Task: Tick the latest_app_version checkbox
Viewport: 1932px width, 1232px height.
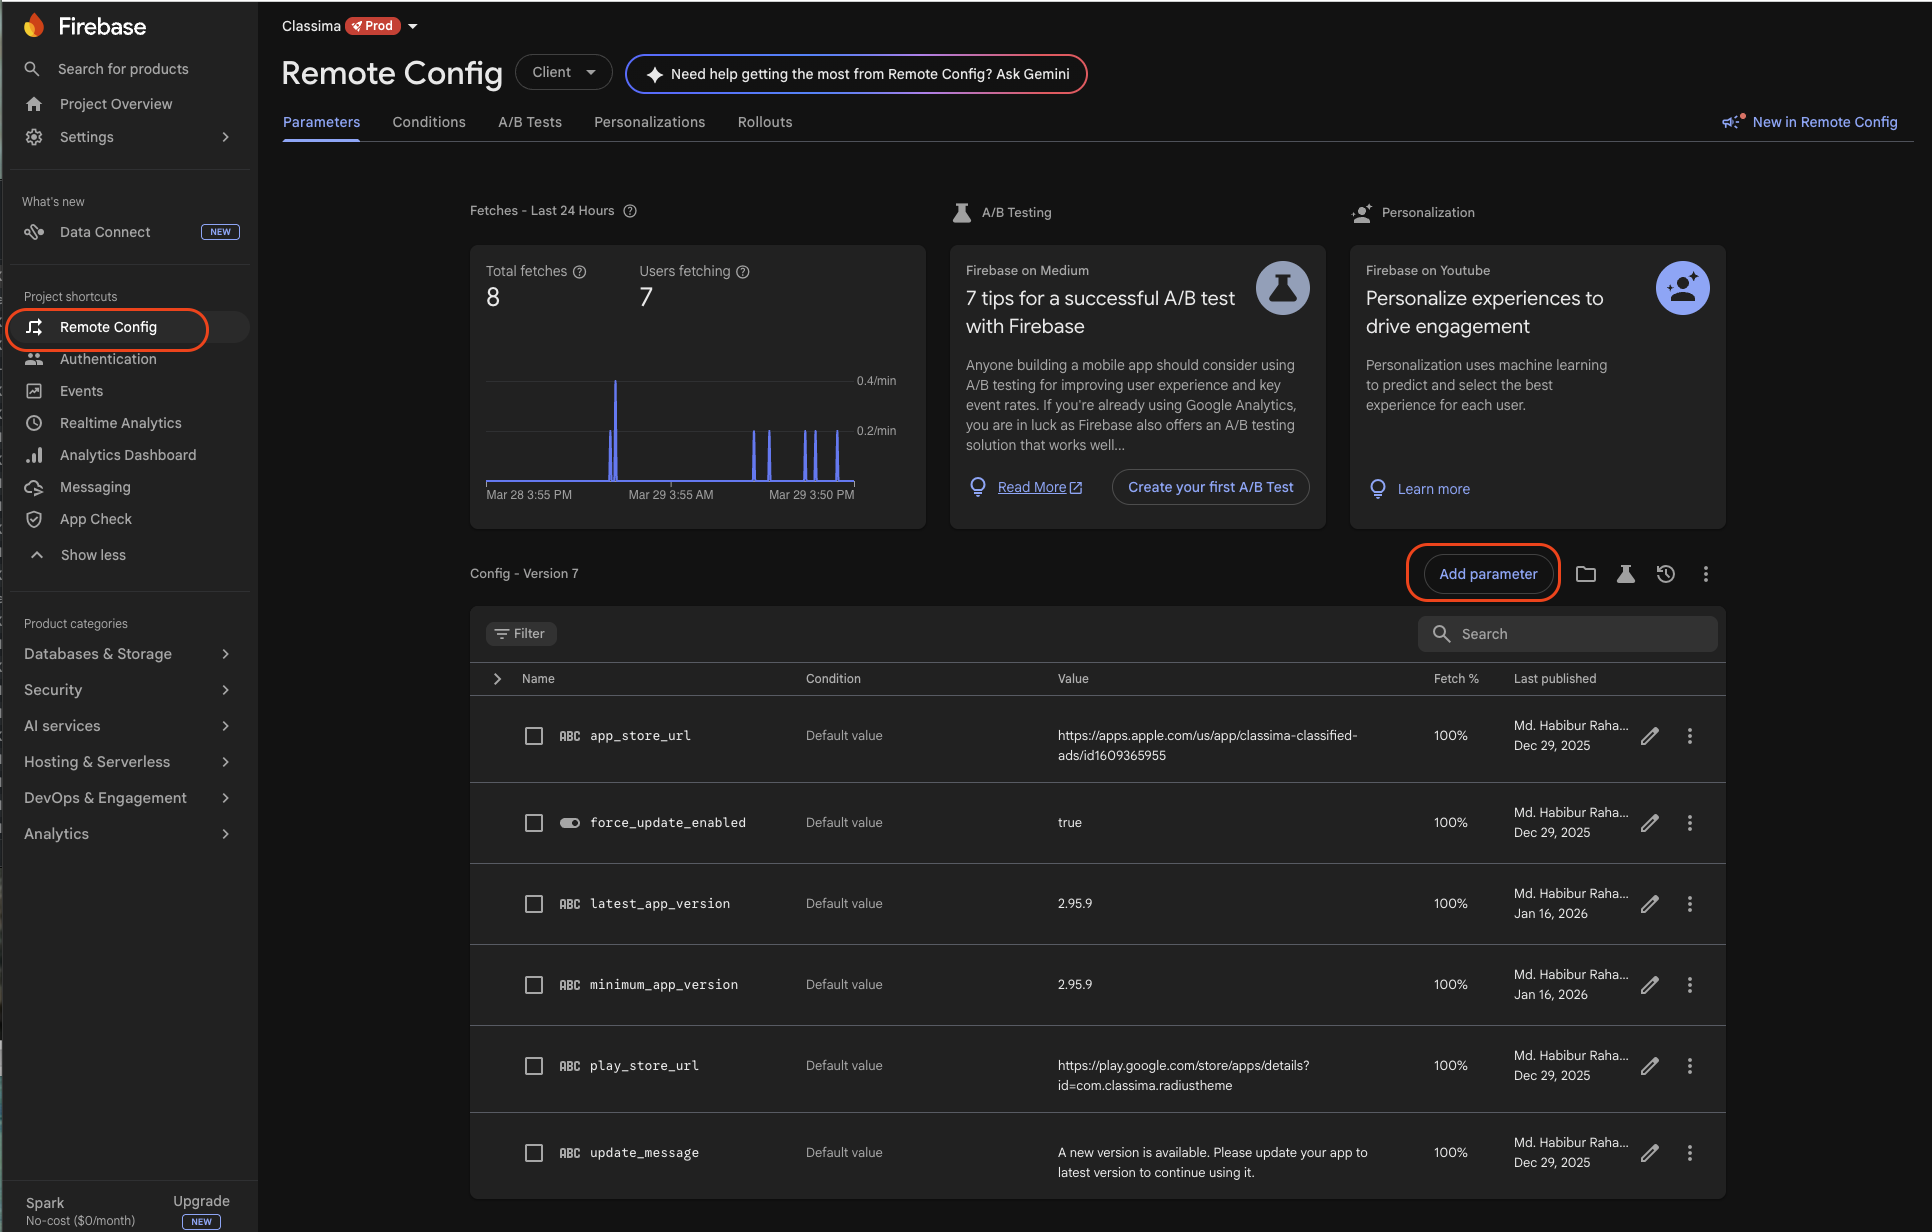Action: [534, 904]
